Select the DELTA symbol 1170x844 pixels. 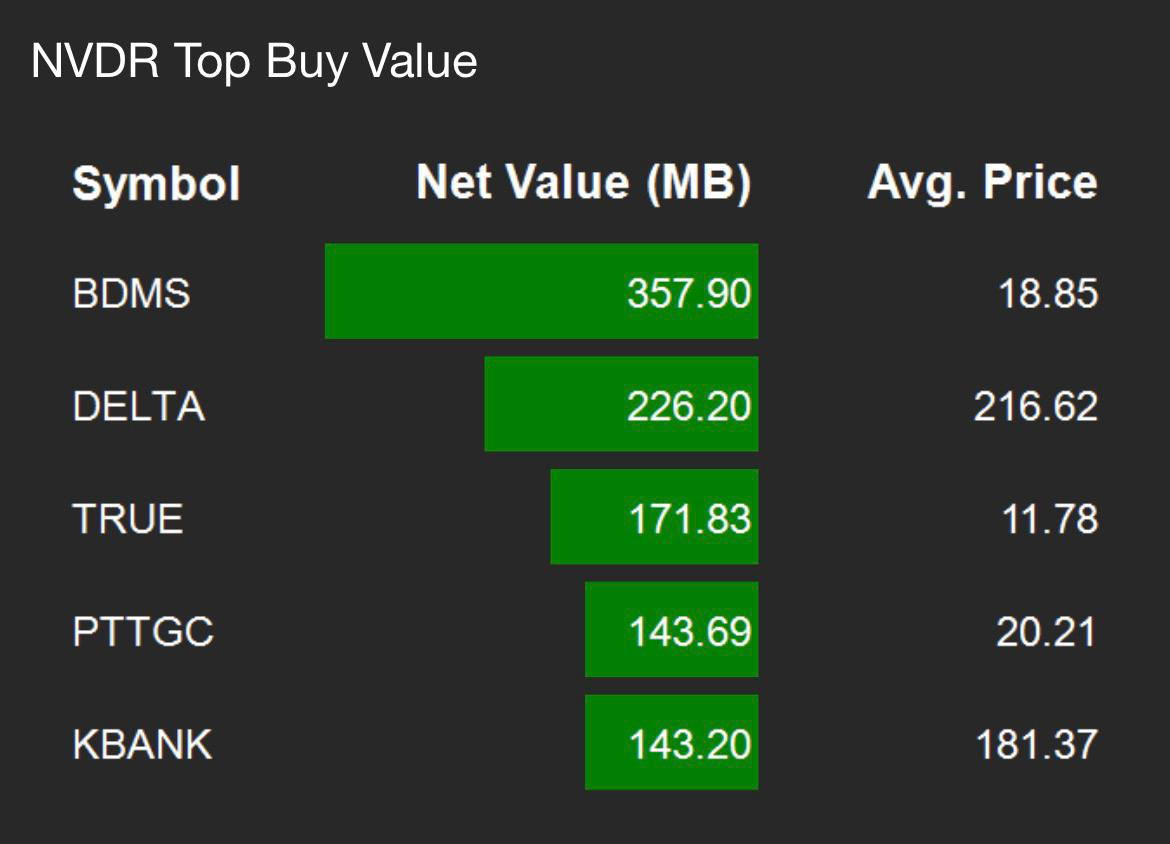pyautogui.click(x=138, y=407)
